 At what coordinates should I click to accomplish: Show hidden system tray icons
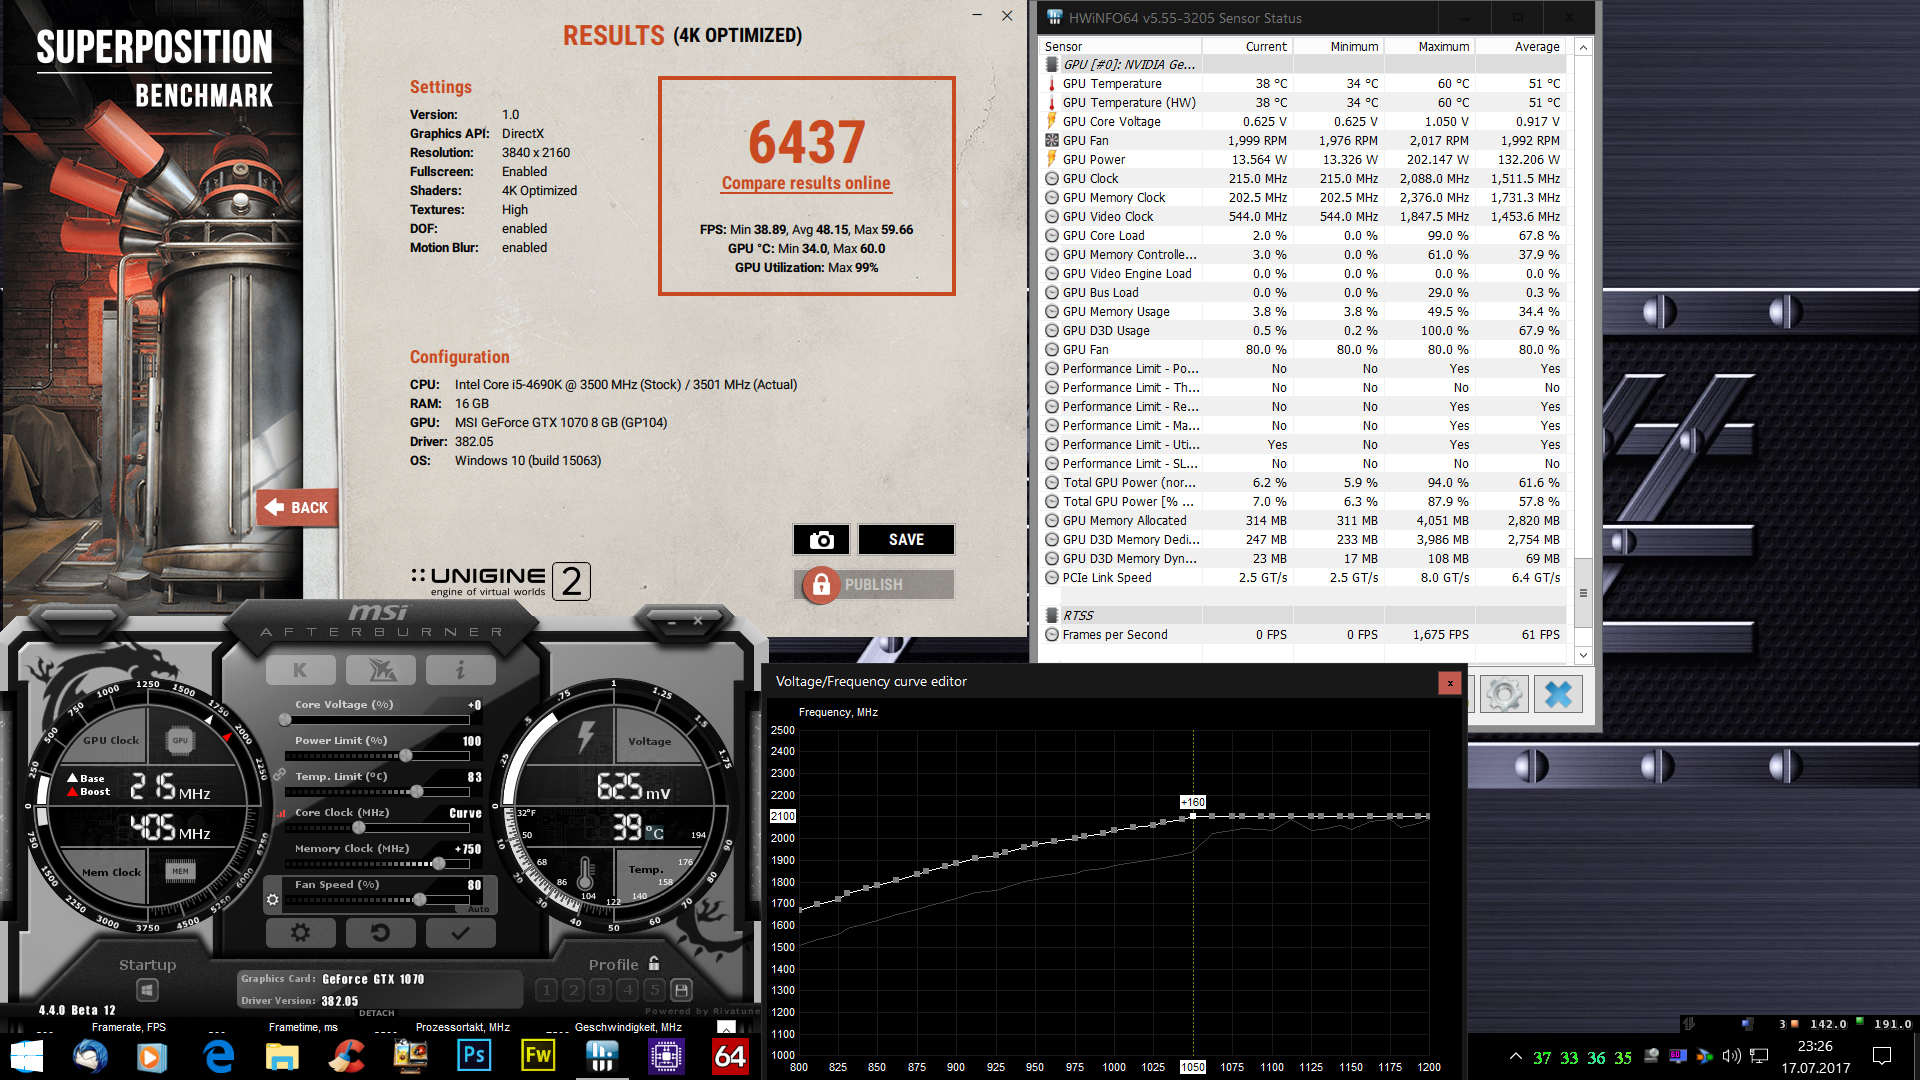tap(1516, 1057)
